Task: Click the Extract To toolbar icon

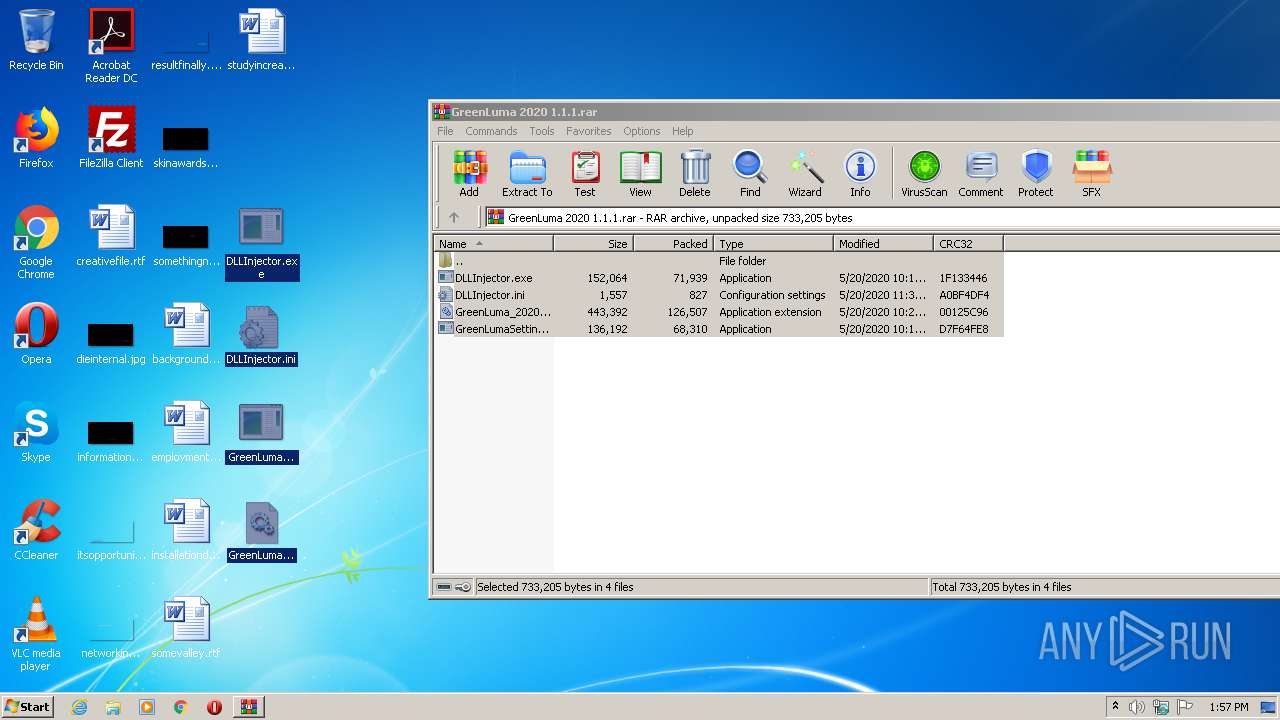Action: [x=527, y=174]
